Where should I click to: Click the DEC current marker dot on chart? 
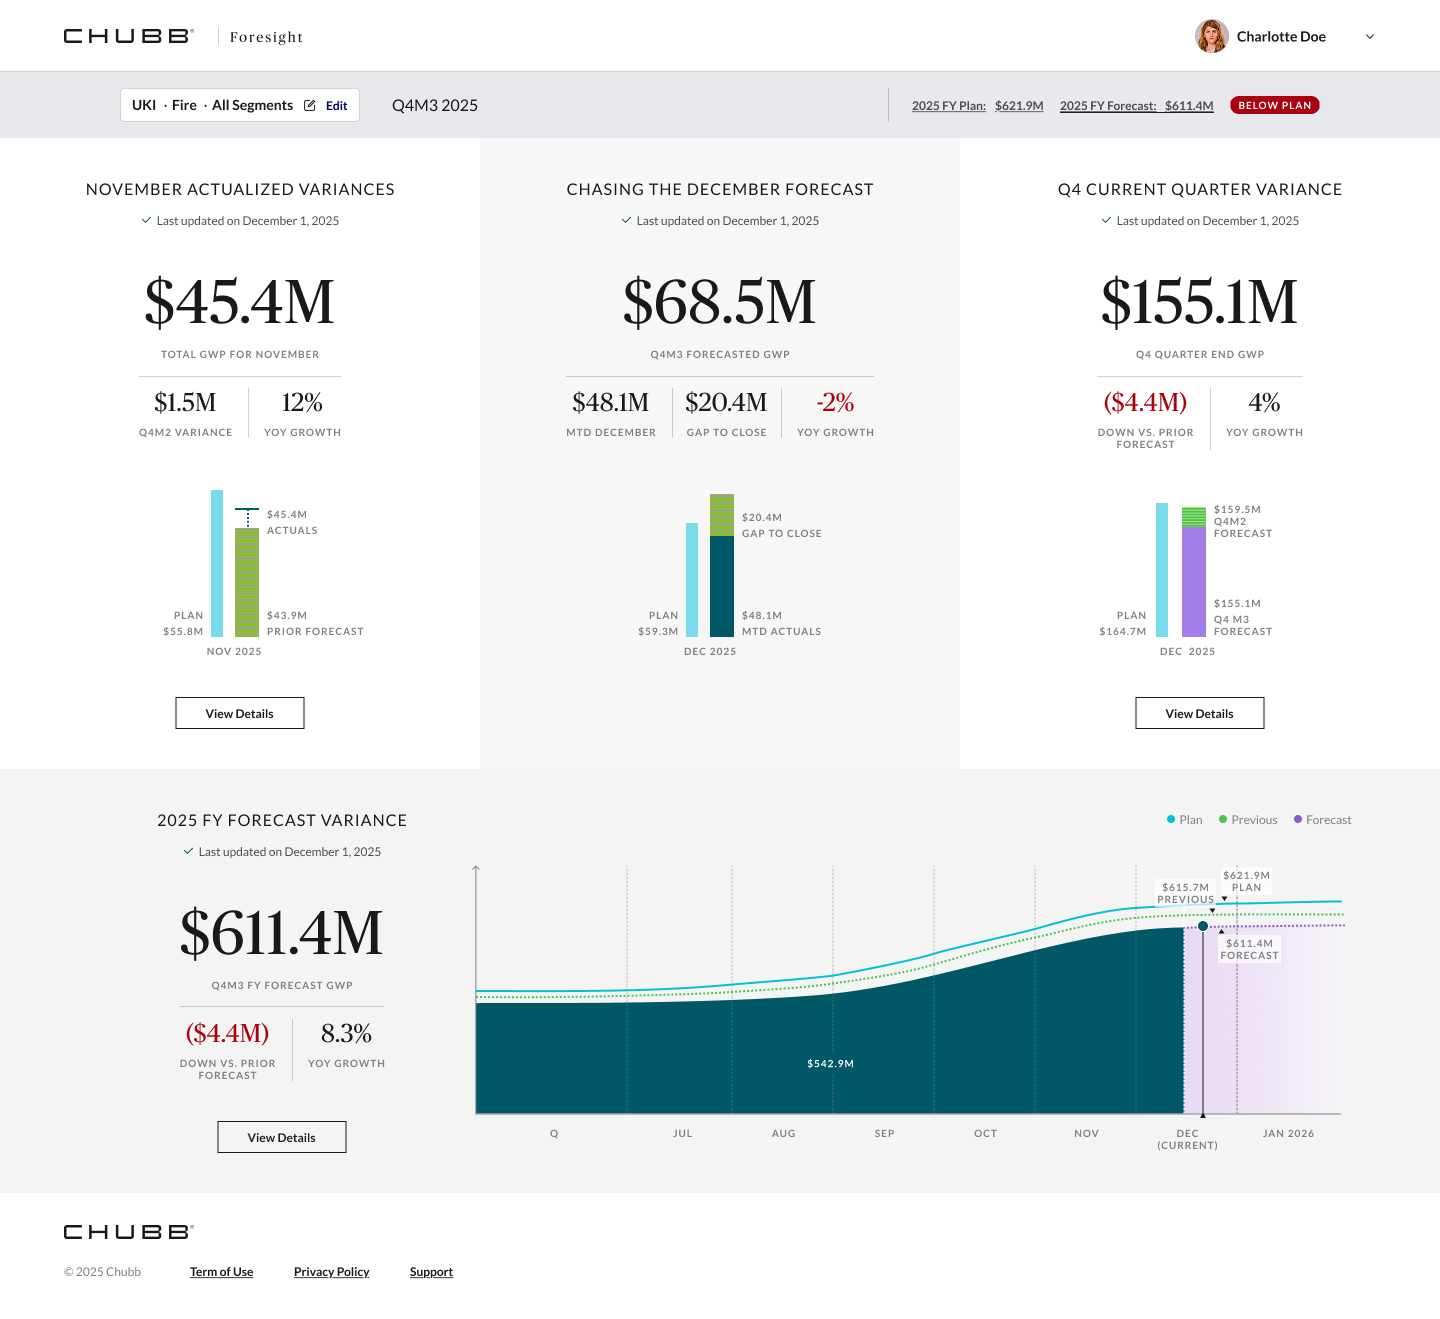coord(1203,926)
